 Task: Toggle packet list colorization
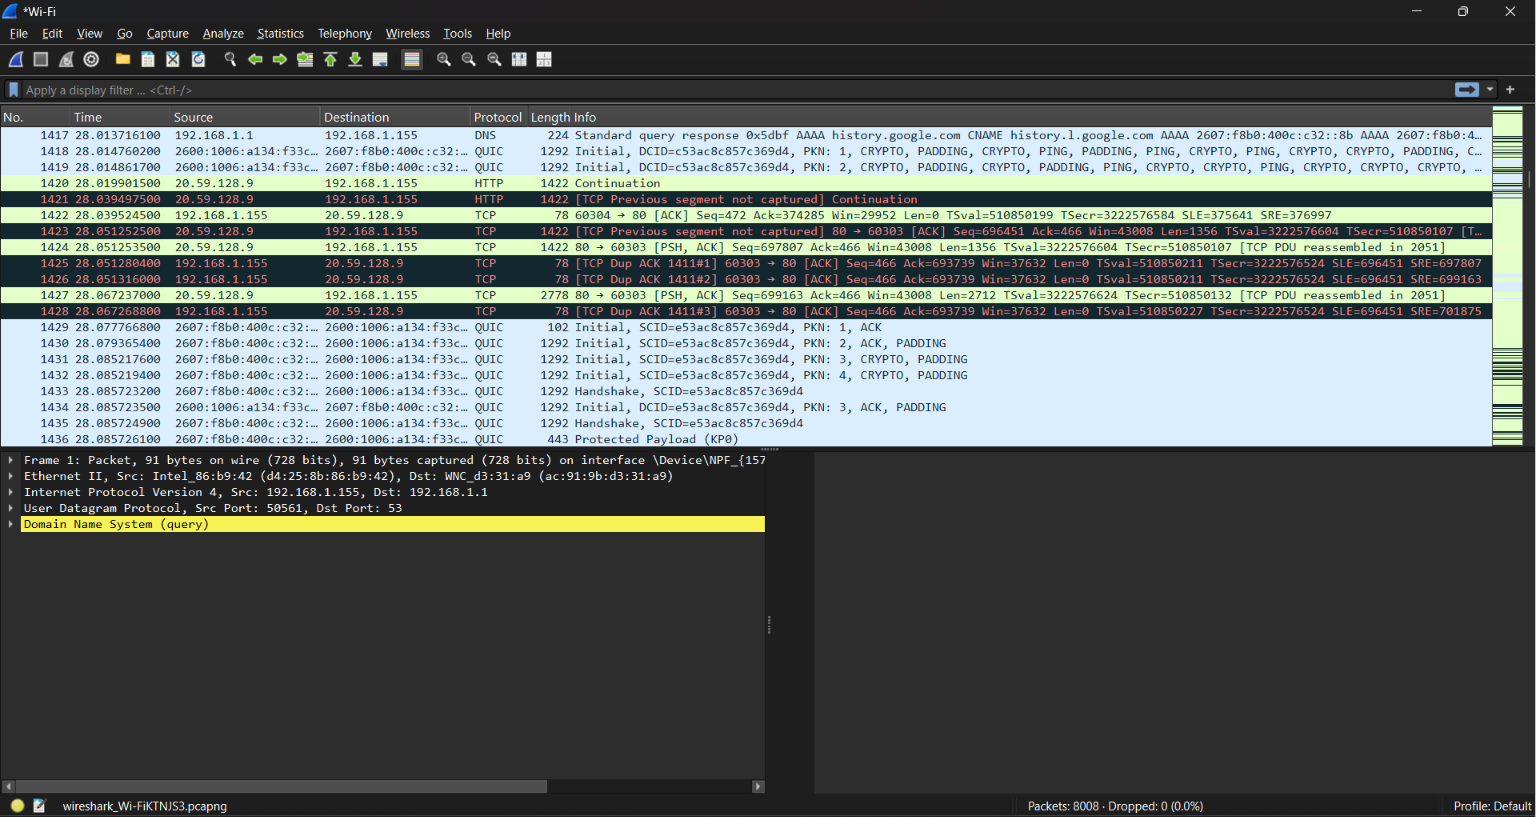tap(412, 60)
